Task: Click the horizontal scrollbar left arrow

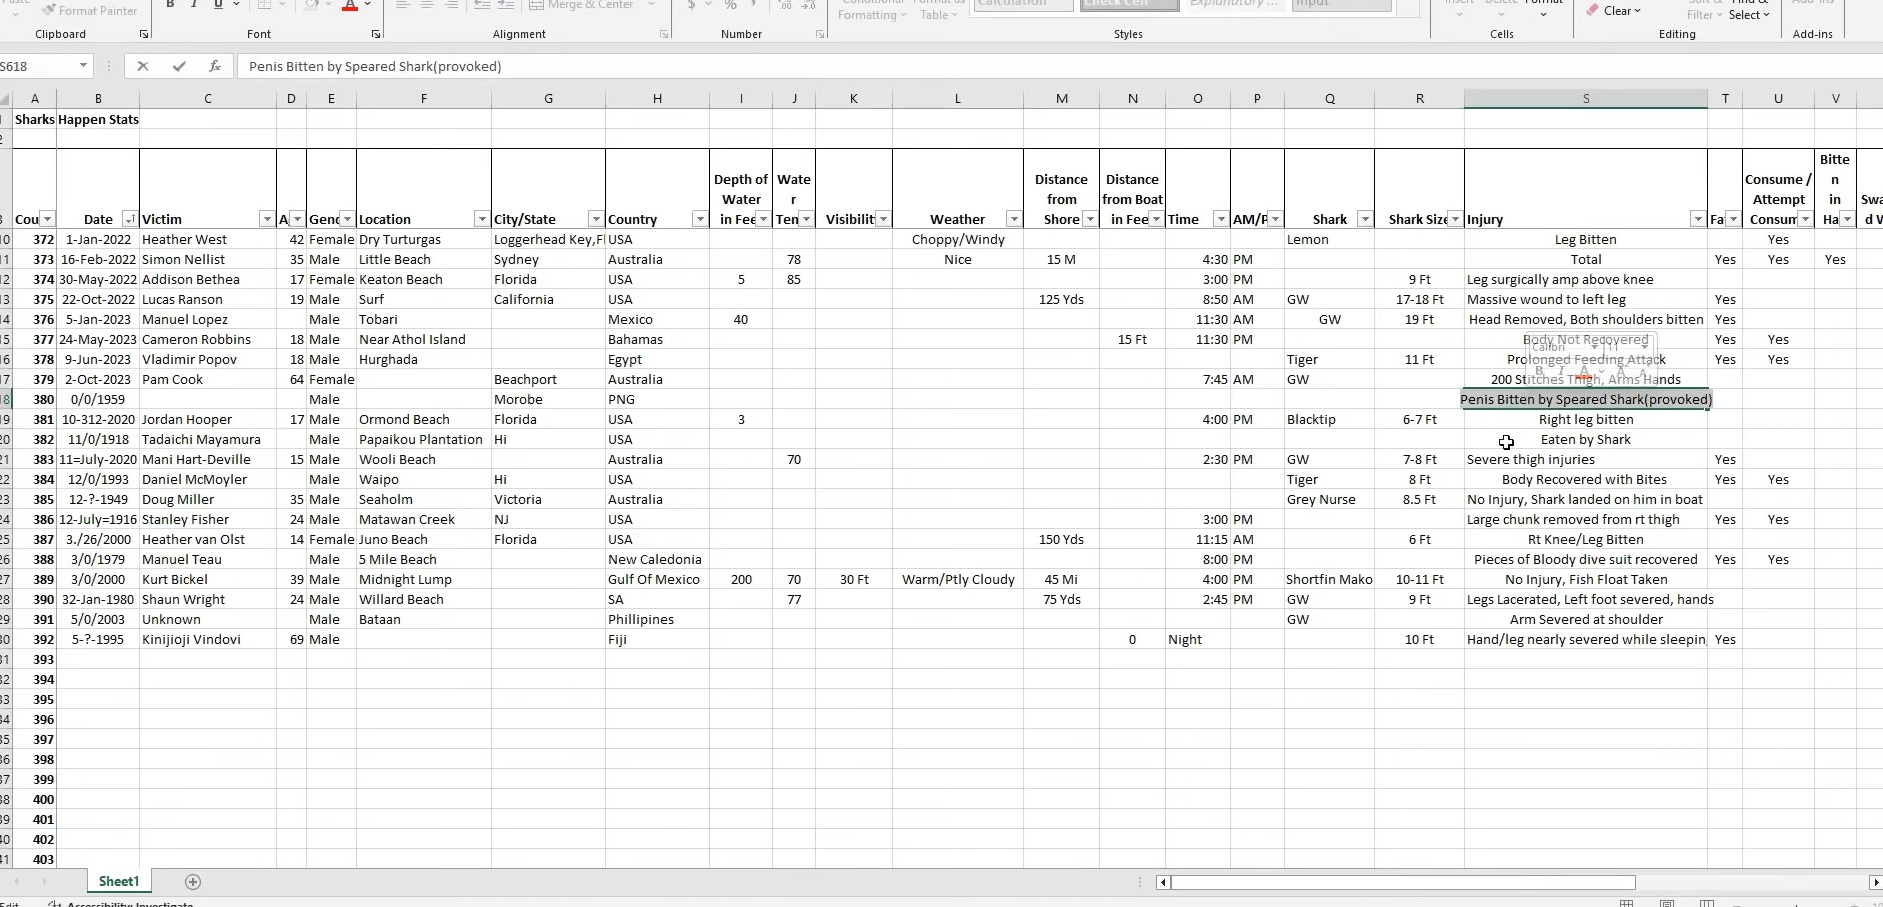Action: click(x=1163, y=882)
